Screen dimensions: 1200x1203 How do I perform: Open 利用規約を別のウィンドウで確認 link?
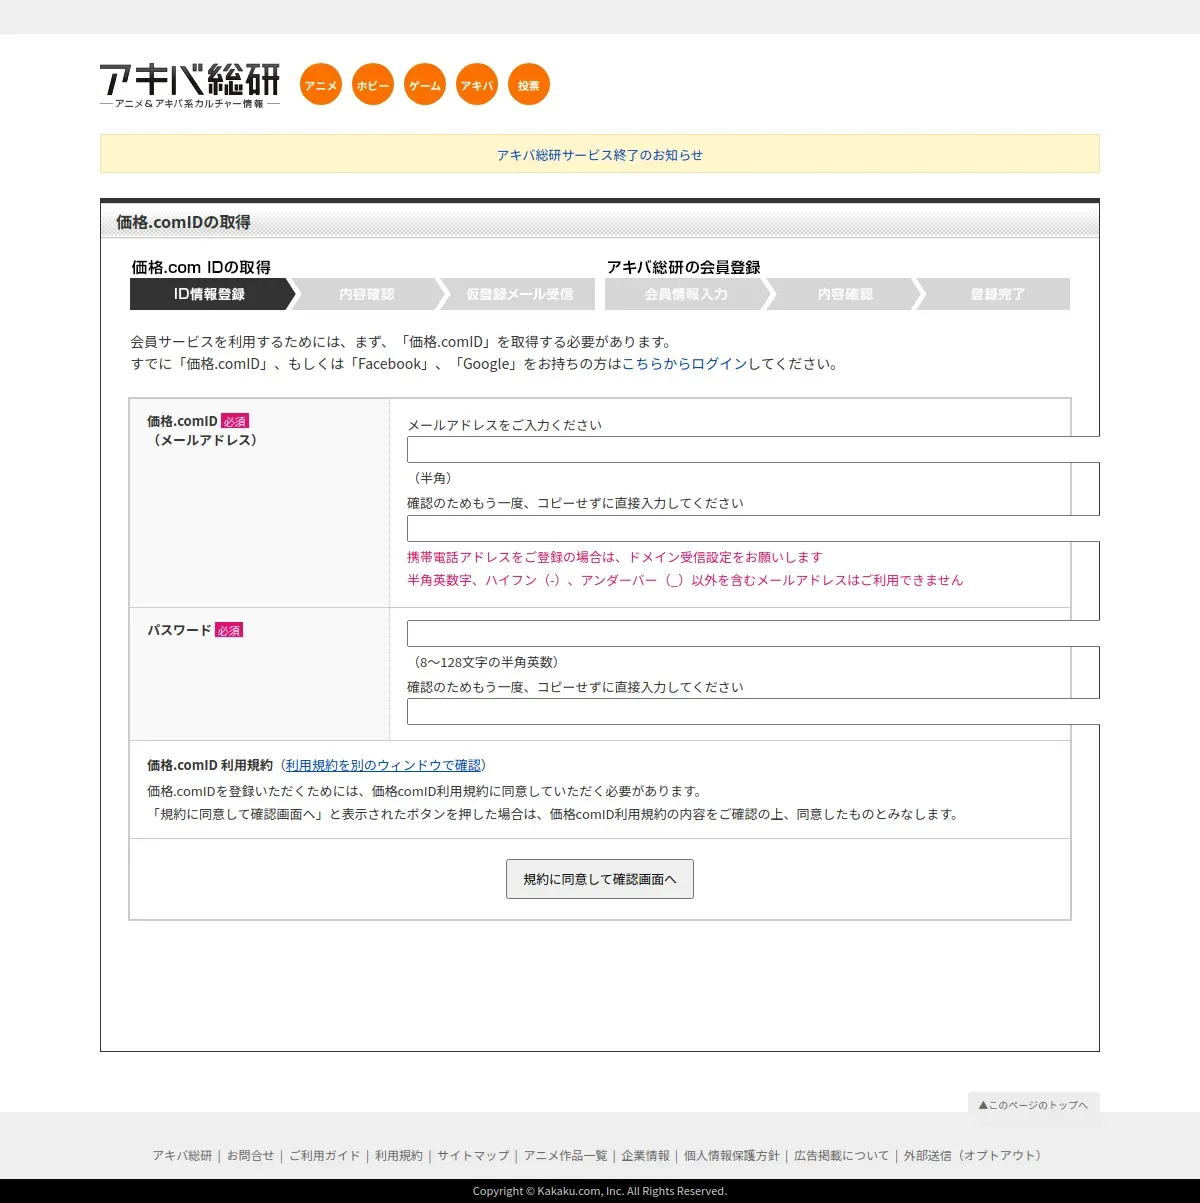(383, 765)
